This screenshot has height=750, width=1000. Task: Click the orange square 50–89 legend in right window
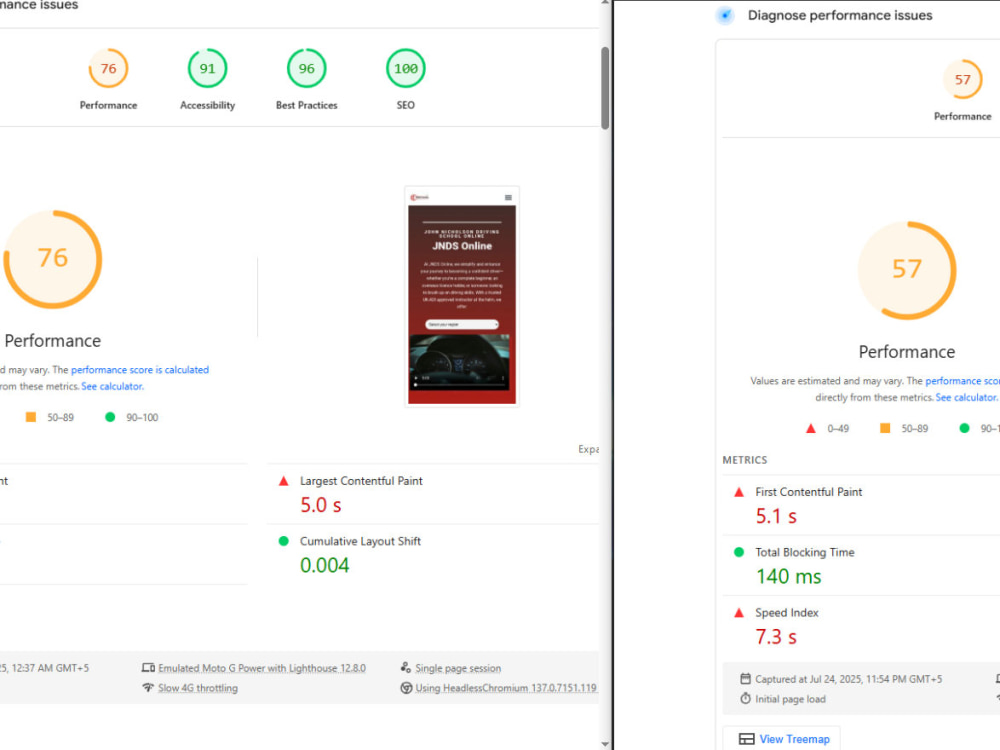point(885,428)
